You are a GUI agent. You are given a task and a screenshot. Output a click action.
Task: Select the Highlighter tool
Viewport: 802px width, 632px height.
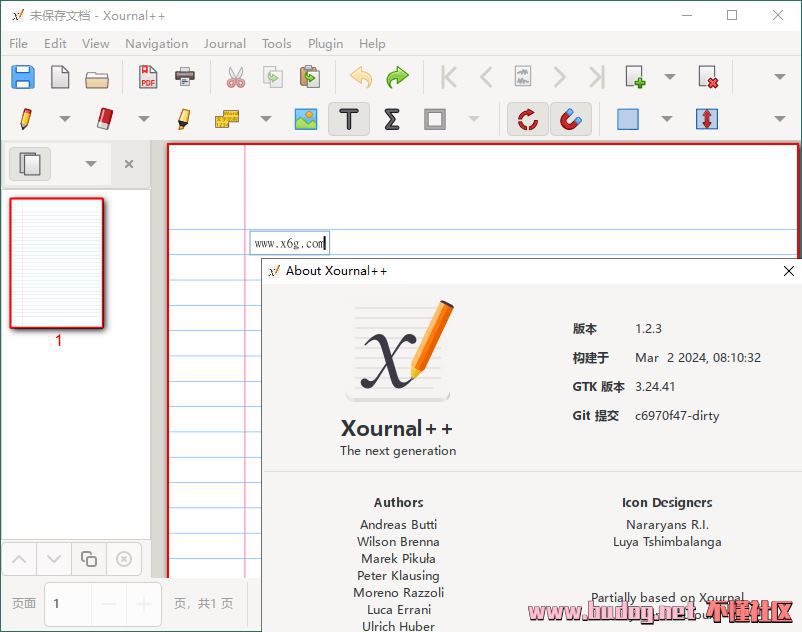click(184, 119)
